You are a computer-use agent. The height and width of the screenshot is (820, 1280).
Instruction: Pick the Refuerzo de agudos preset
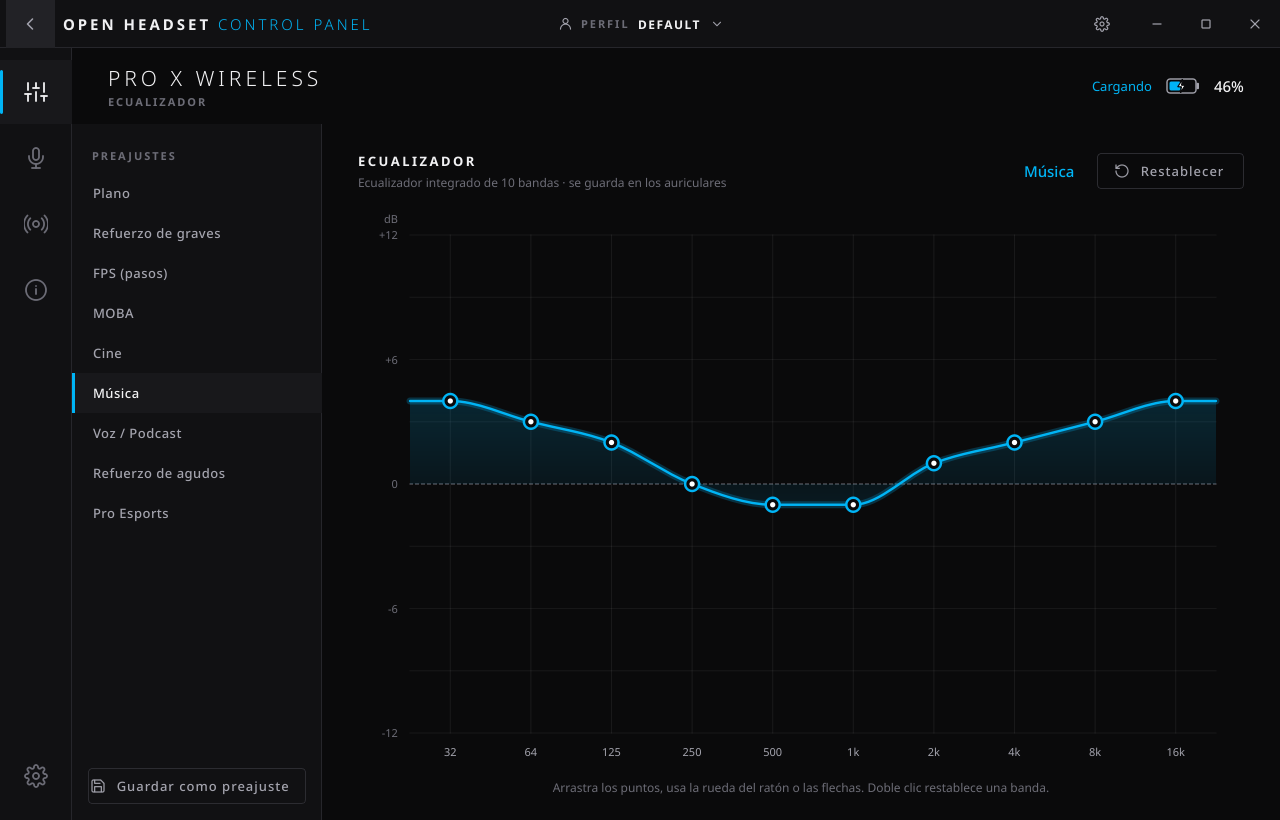[197, 473]
